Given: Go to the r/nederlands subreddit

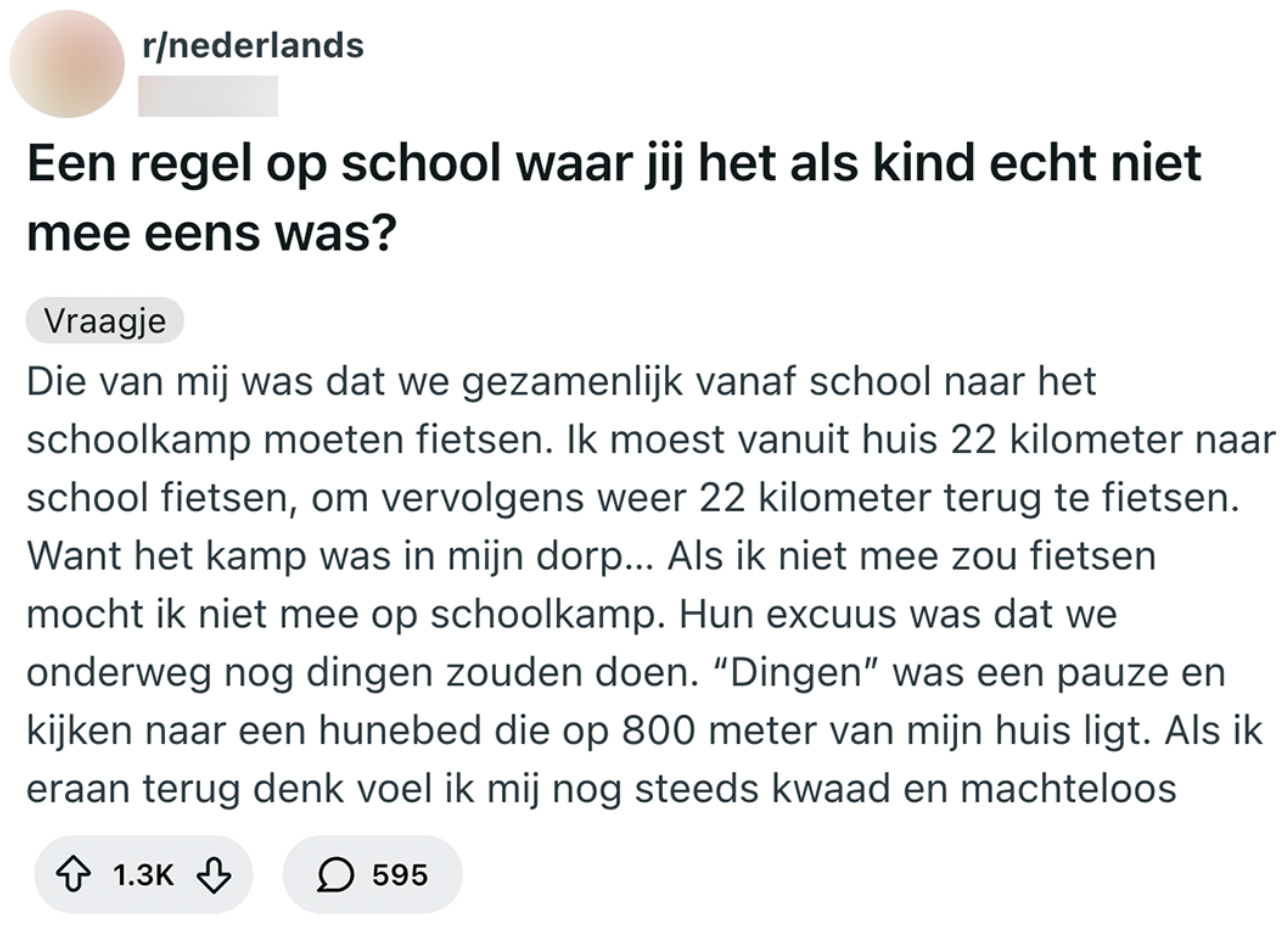Looking at the screenshot, I should point(254,45).
